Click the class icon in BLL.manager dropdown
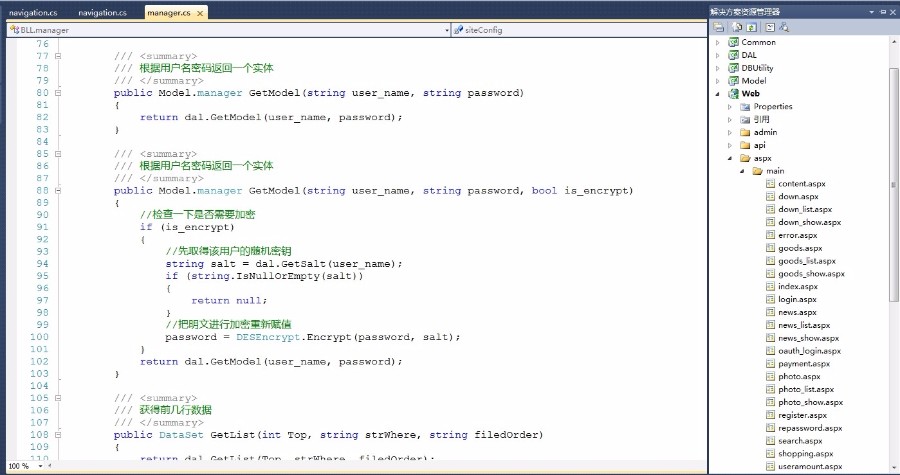The image size is (900, 475). click(x=14, y=30)
